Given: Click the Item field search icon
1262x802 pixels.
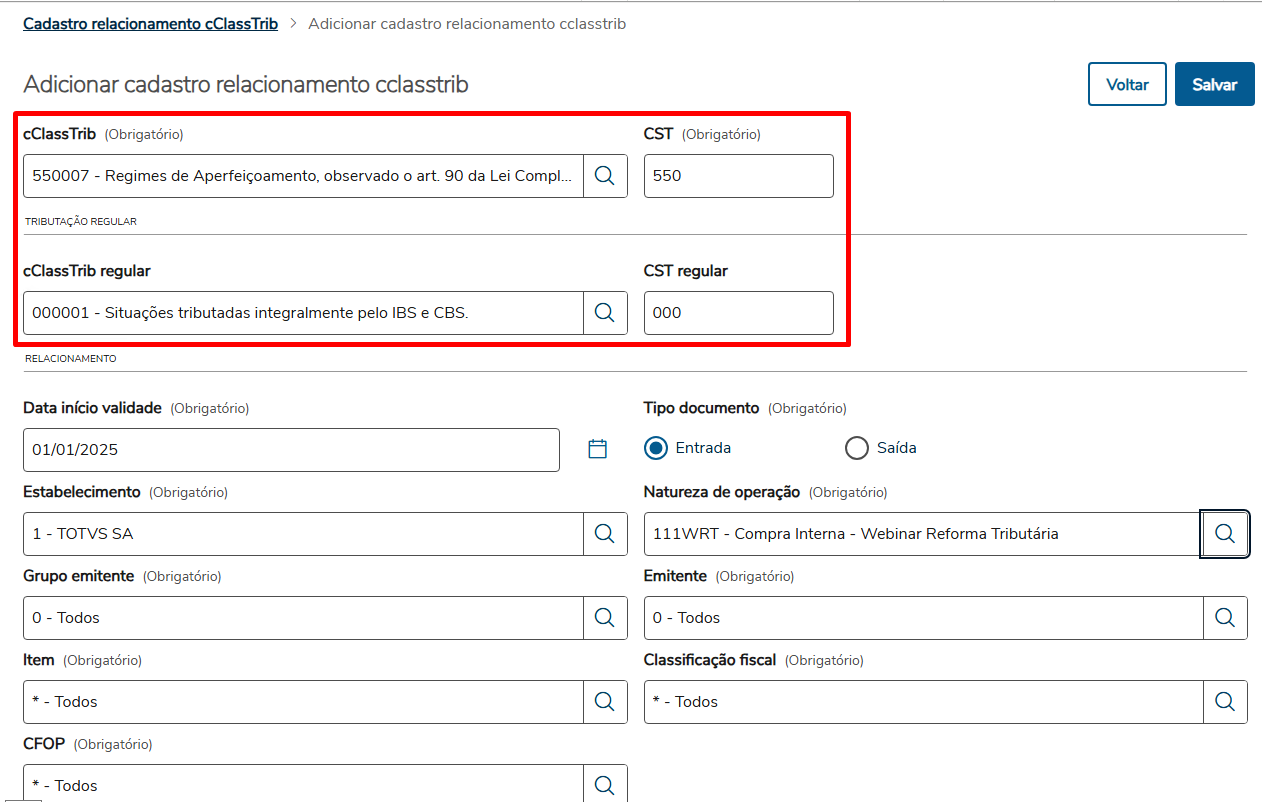Looking at the screenshot, I should [x=605, y=702].
